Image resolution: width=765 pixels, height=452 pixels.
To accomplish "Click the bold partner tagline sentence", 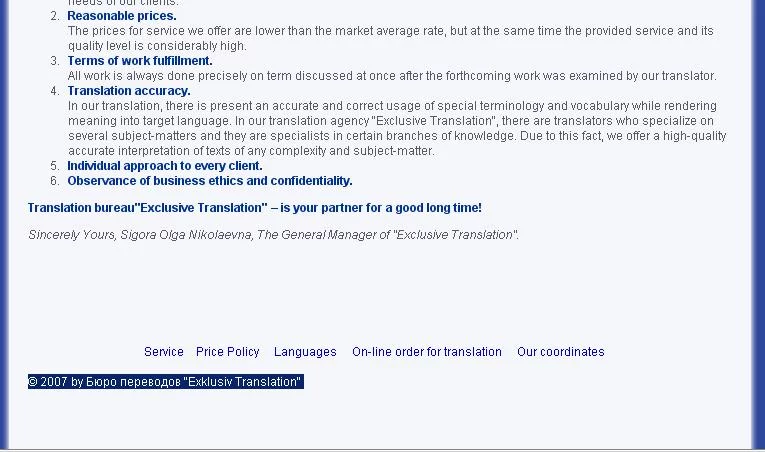I will pyautogui.click(x=255, y=208).
